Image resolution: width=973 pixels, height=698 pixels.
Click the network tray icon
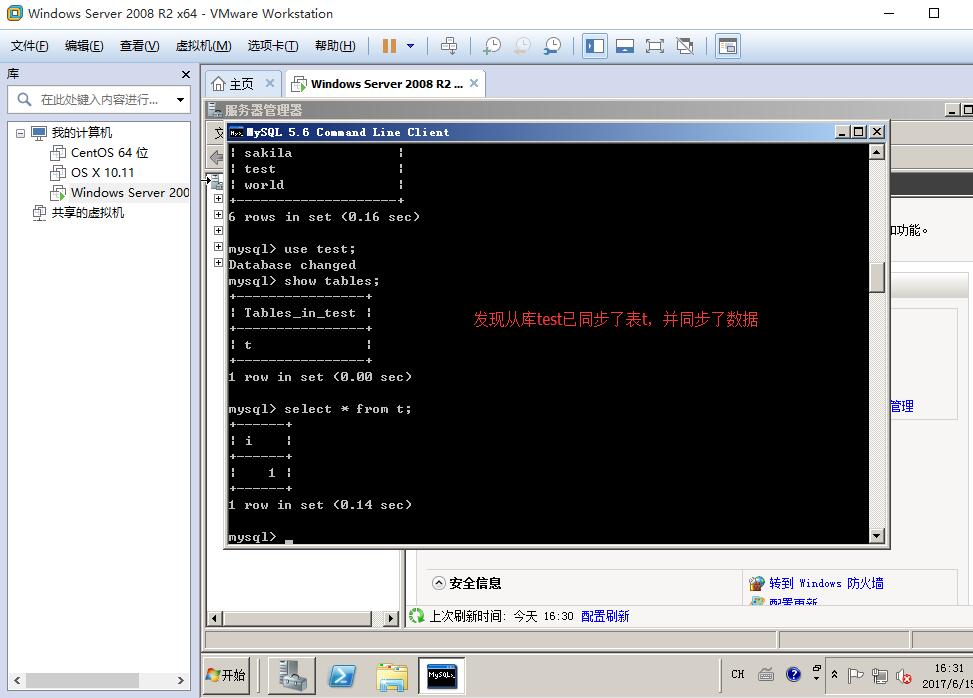click(x=879, y=675)
